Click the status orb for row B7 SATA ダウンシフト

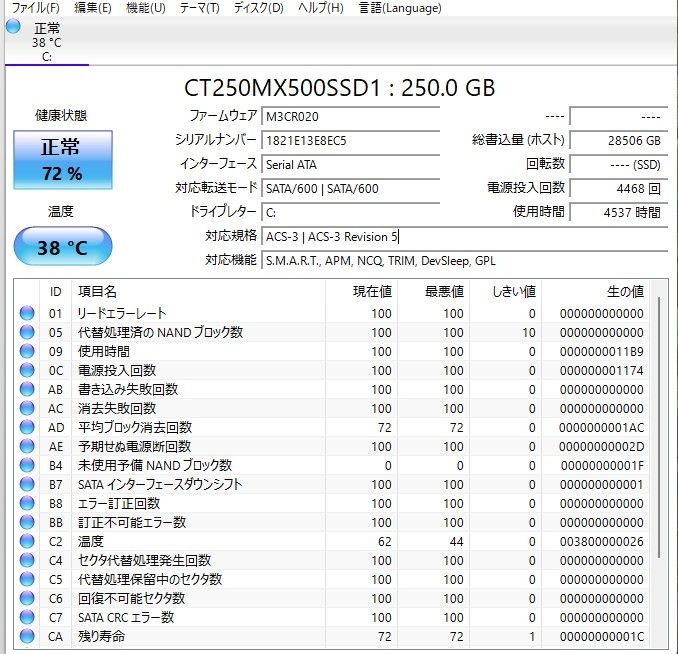pos(27,484)
